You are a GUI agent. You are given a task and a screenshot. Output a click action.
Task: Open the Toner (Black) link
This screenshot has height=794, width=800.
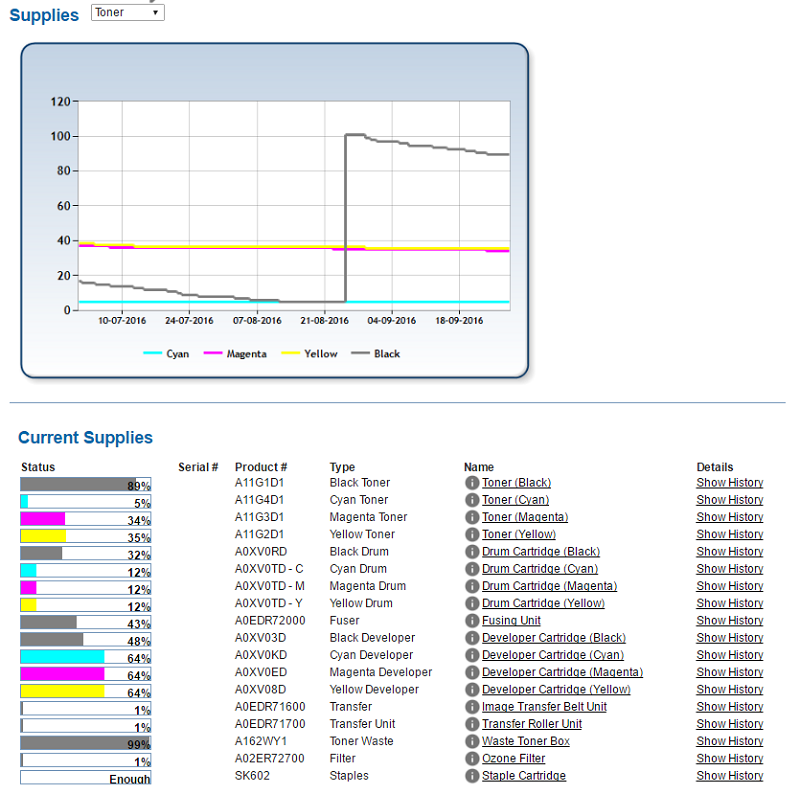[x=516, y=483]
